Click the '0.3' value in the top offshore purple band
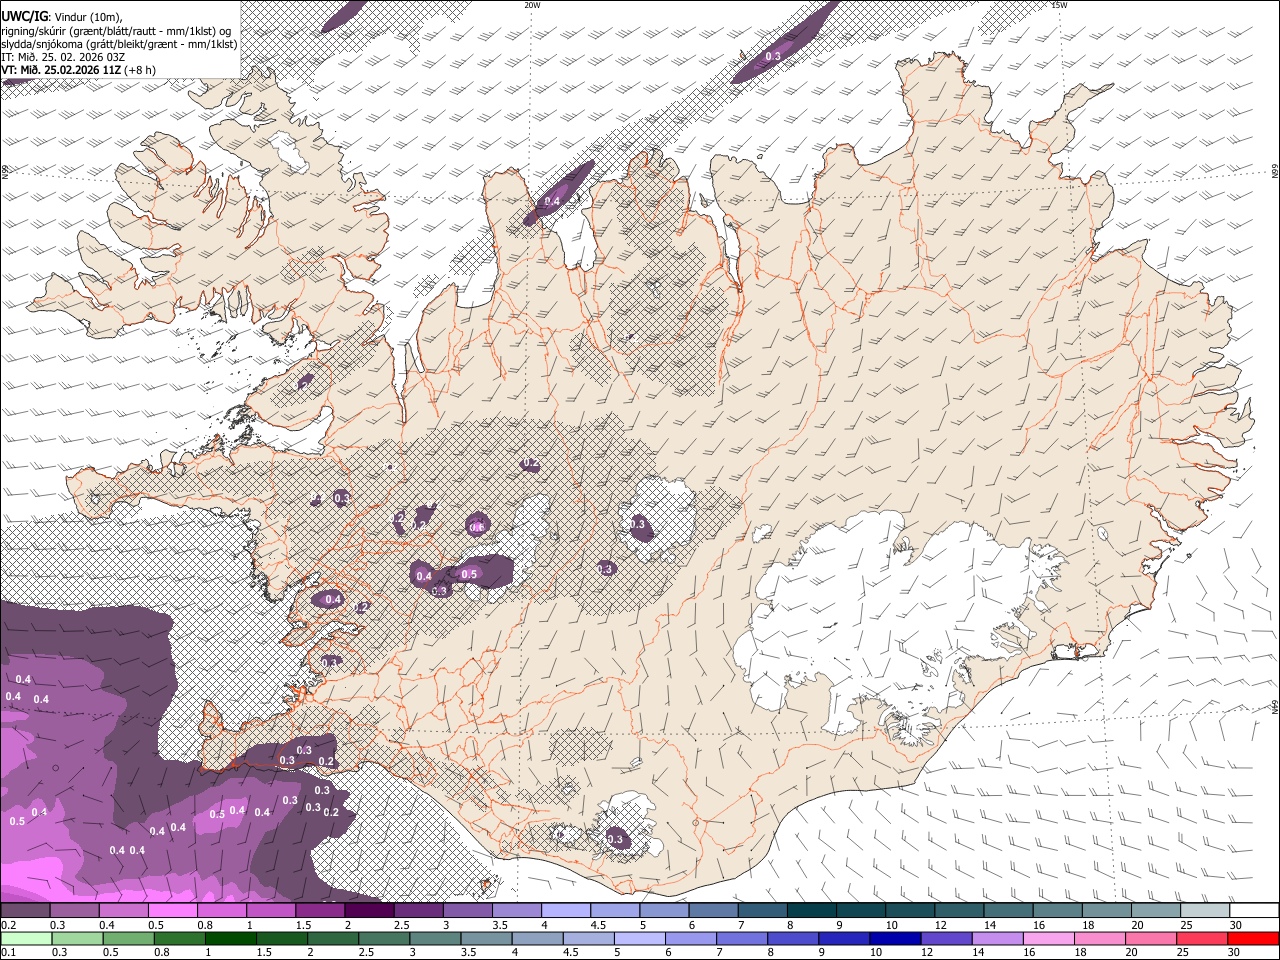The width and height of the screenshot is (1280, 960). pyautogui.click(x=773, y=57)
